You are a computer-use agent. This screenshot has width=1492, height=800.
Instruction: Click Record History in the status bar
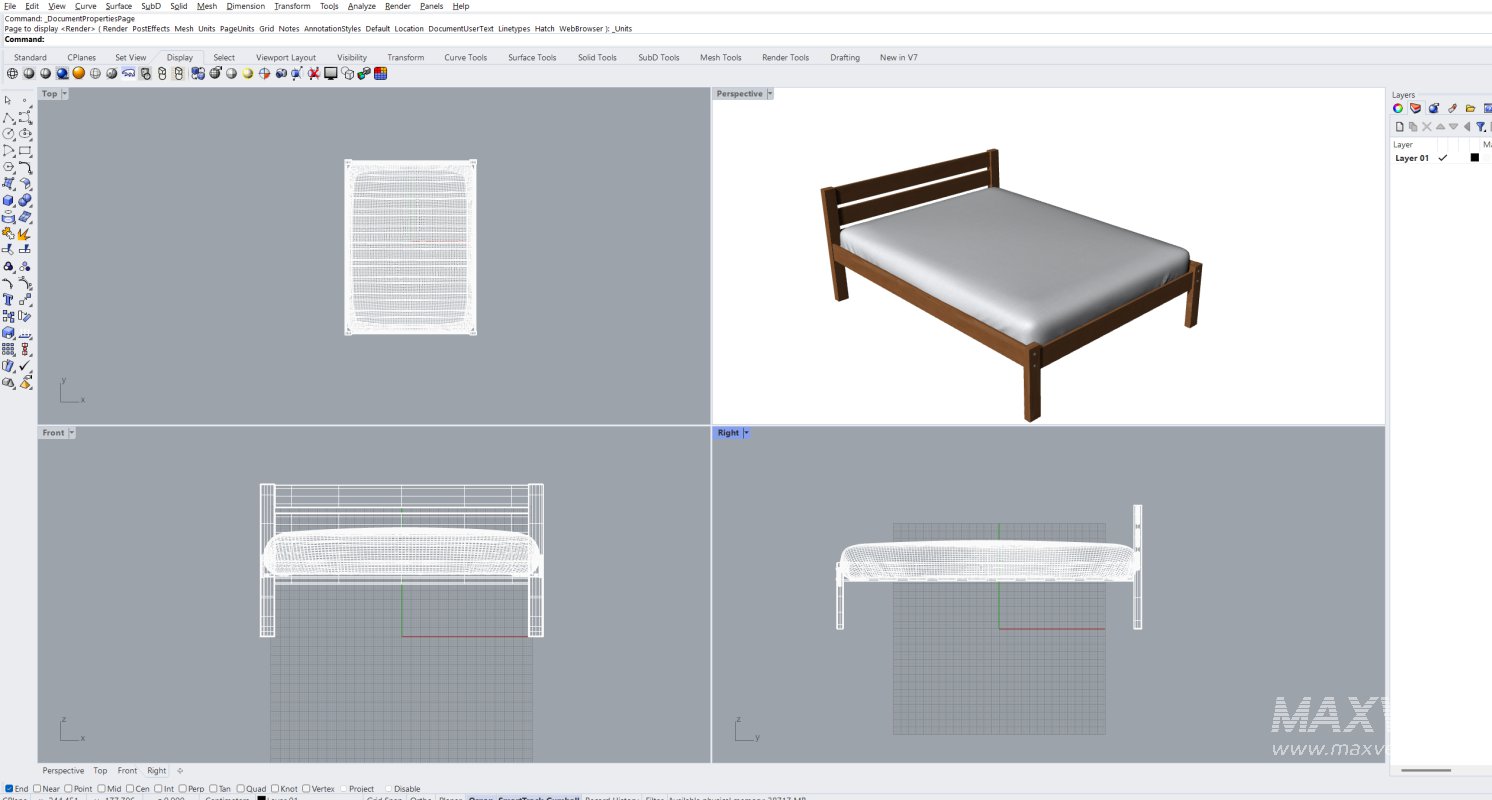[x=611, y=798]
